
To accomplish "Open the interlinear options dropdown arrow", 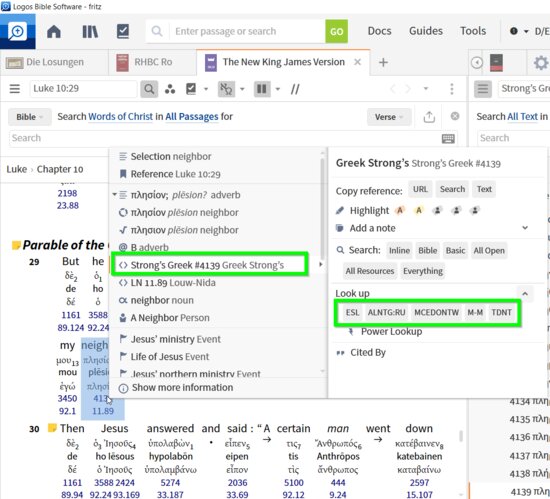I will tap(242, 89).
